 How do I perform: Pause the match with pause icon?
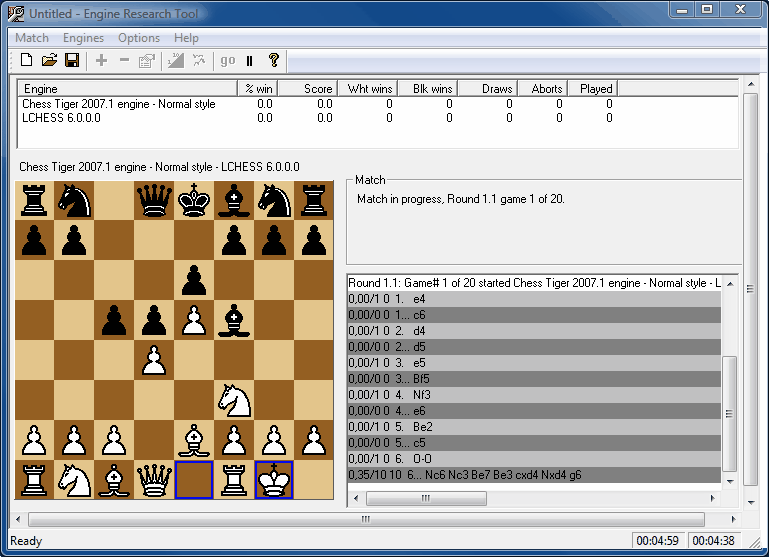(x=250, y=61)
